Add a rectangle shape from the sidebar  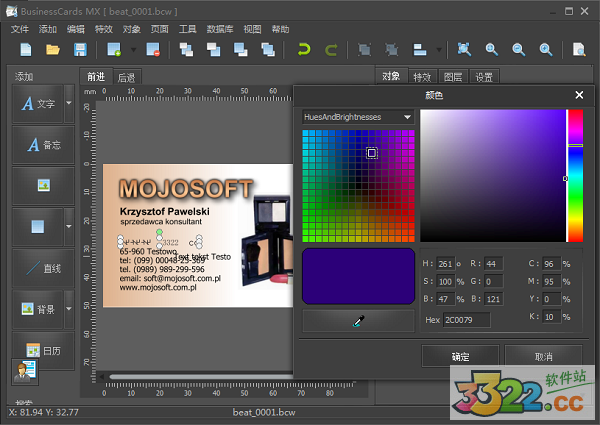38,227
